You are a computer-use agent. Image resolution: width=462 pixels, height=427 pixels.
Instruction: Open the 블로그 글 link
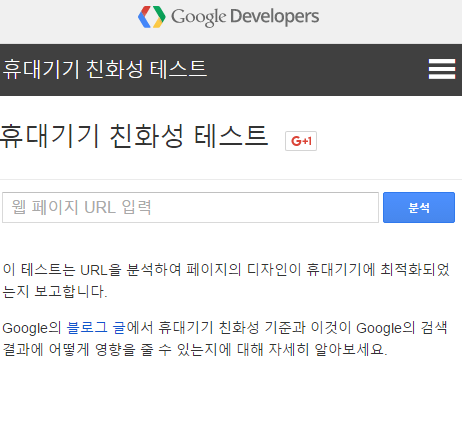point(96,328)
